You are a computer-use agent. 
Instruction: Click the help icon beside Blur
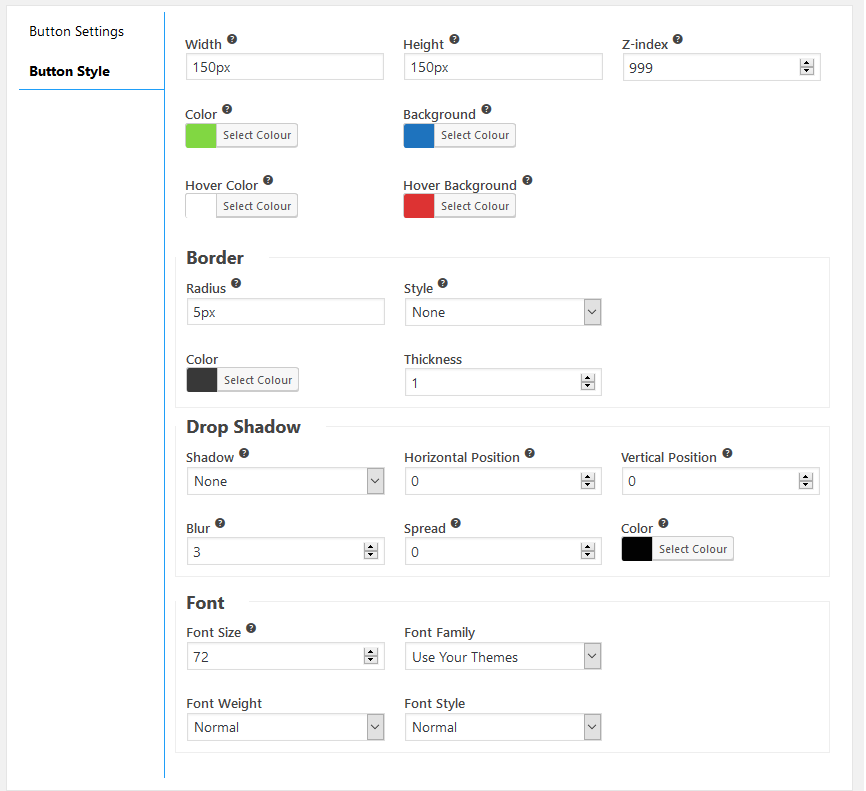[x=220, y=523]
